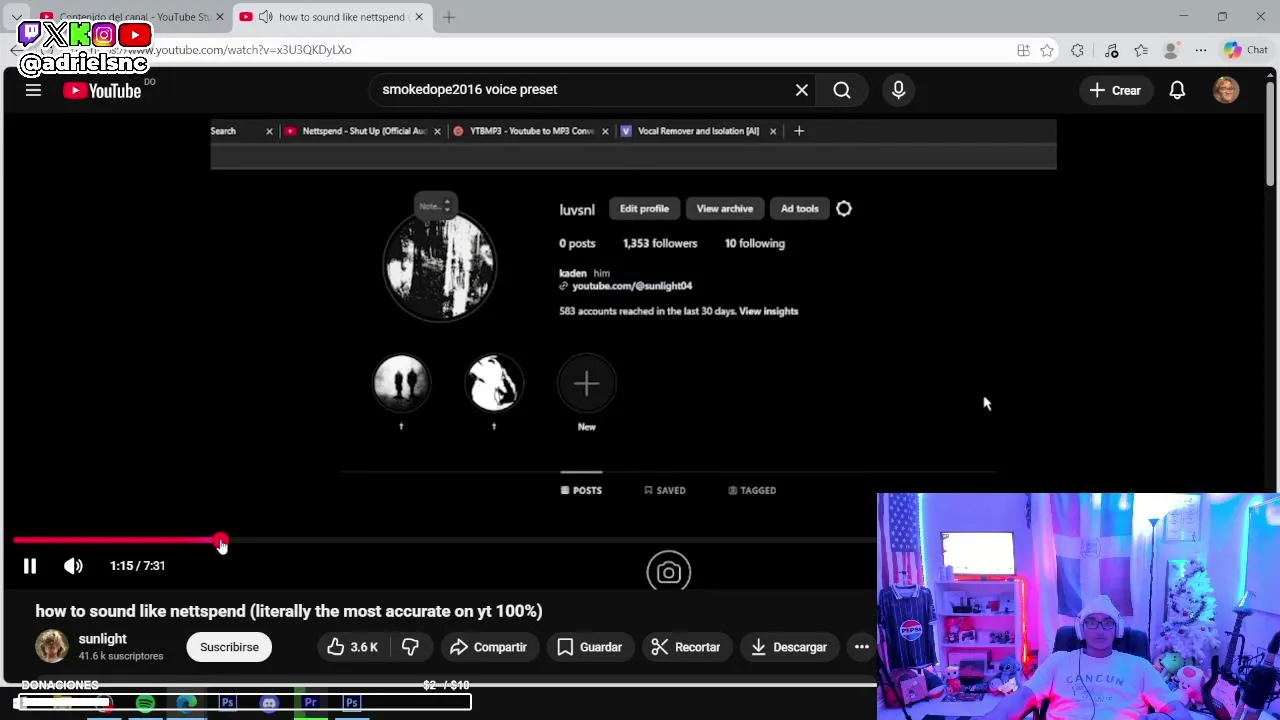
Task: Open Edge browser from the taskbar
Action: [187, 703]
